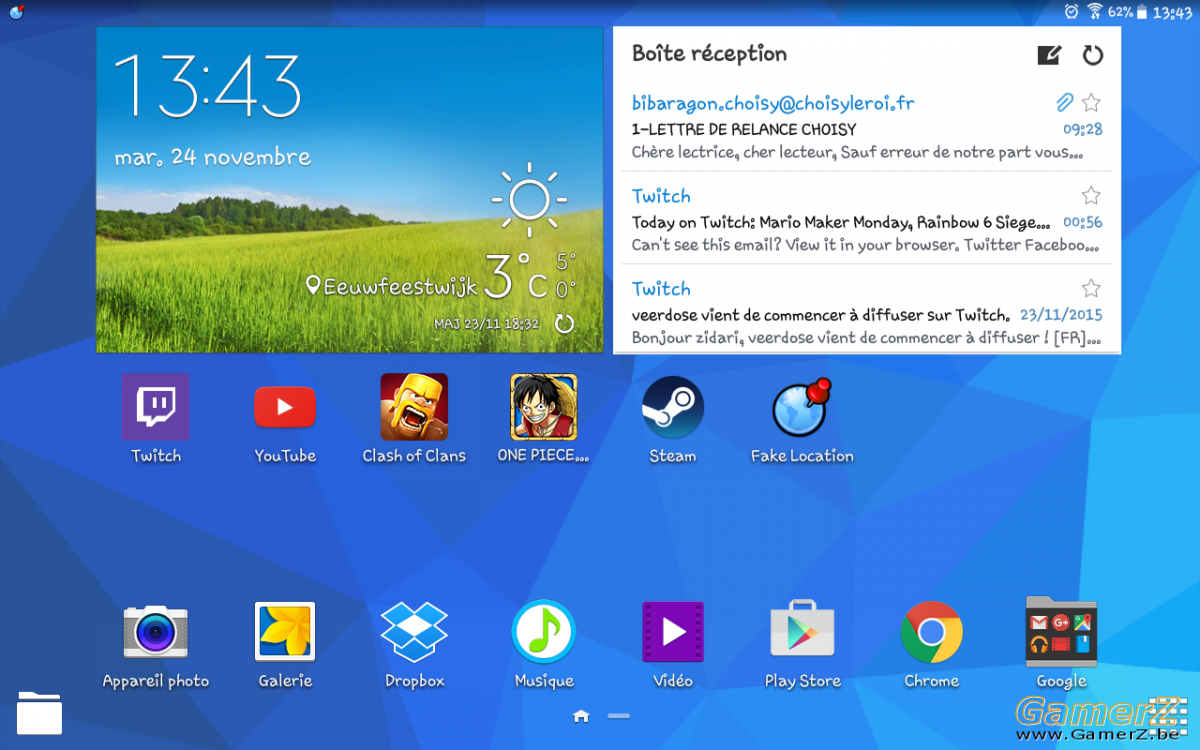1200x750 pixels.
Task: Tap the Wi-Fi status icon
Action: [1095, 12]
